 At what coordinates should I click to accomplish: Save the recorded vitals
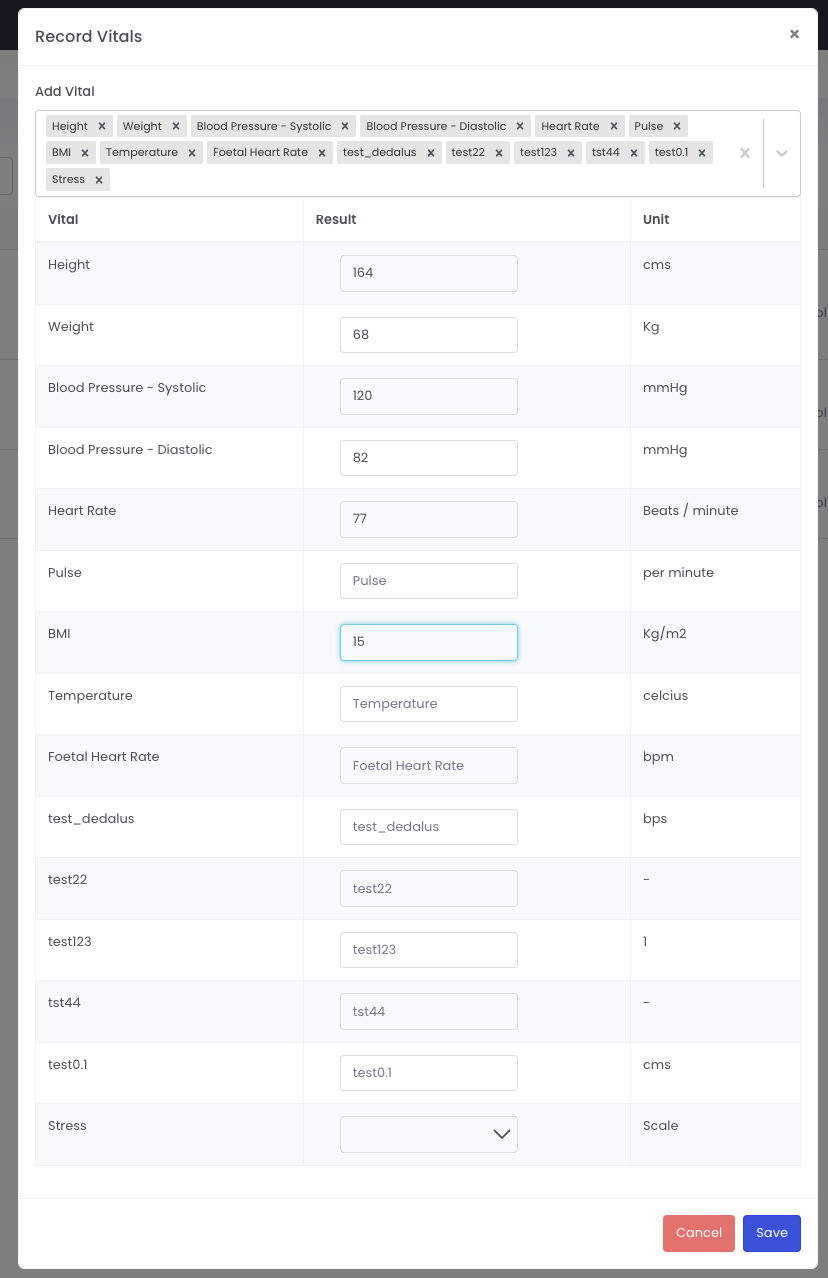coord(771,1233)
